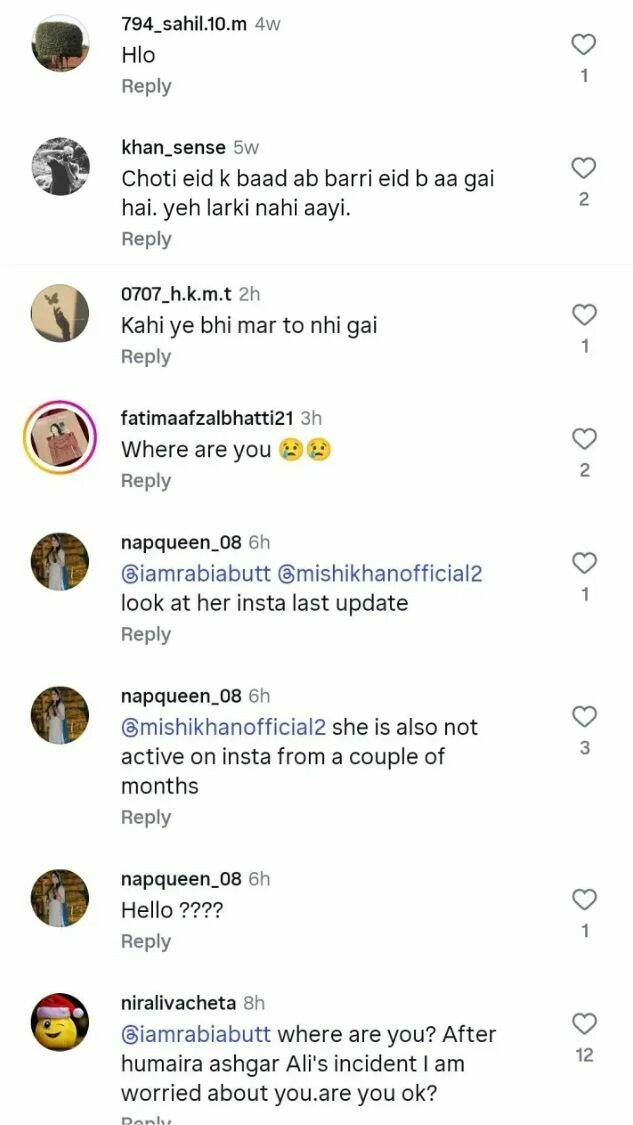The image size is (633, 1125).
Task: Reply to khan_sense's comment
Action: coord(146,239)
